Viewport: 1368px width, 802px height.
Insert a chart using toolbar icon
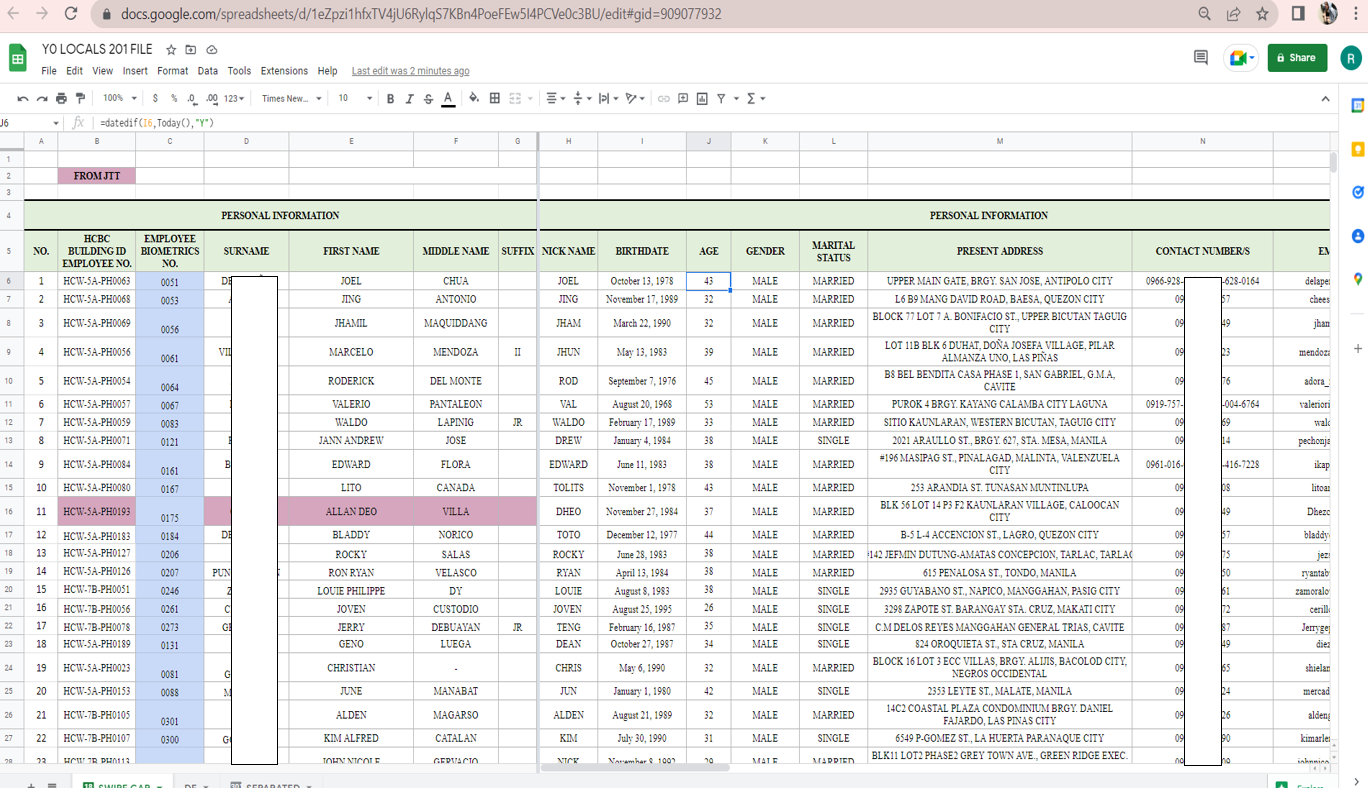(702, 99)
